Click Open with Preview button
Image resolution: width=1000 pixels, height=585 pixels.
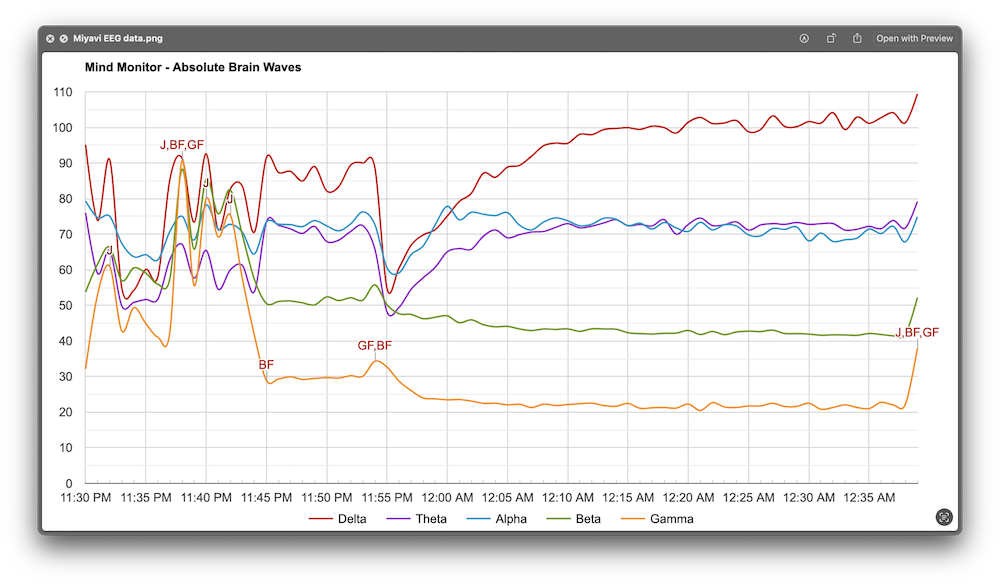914,39
